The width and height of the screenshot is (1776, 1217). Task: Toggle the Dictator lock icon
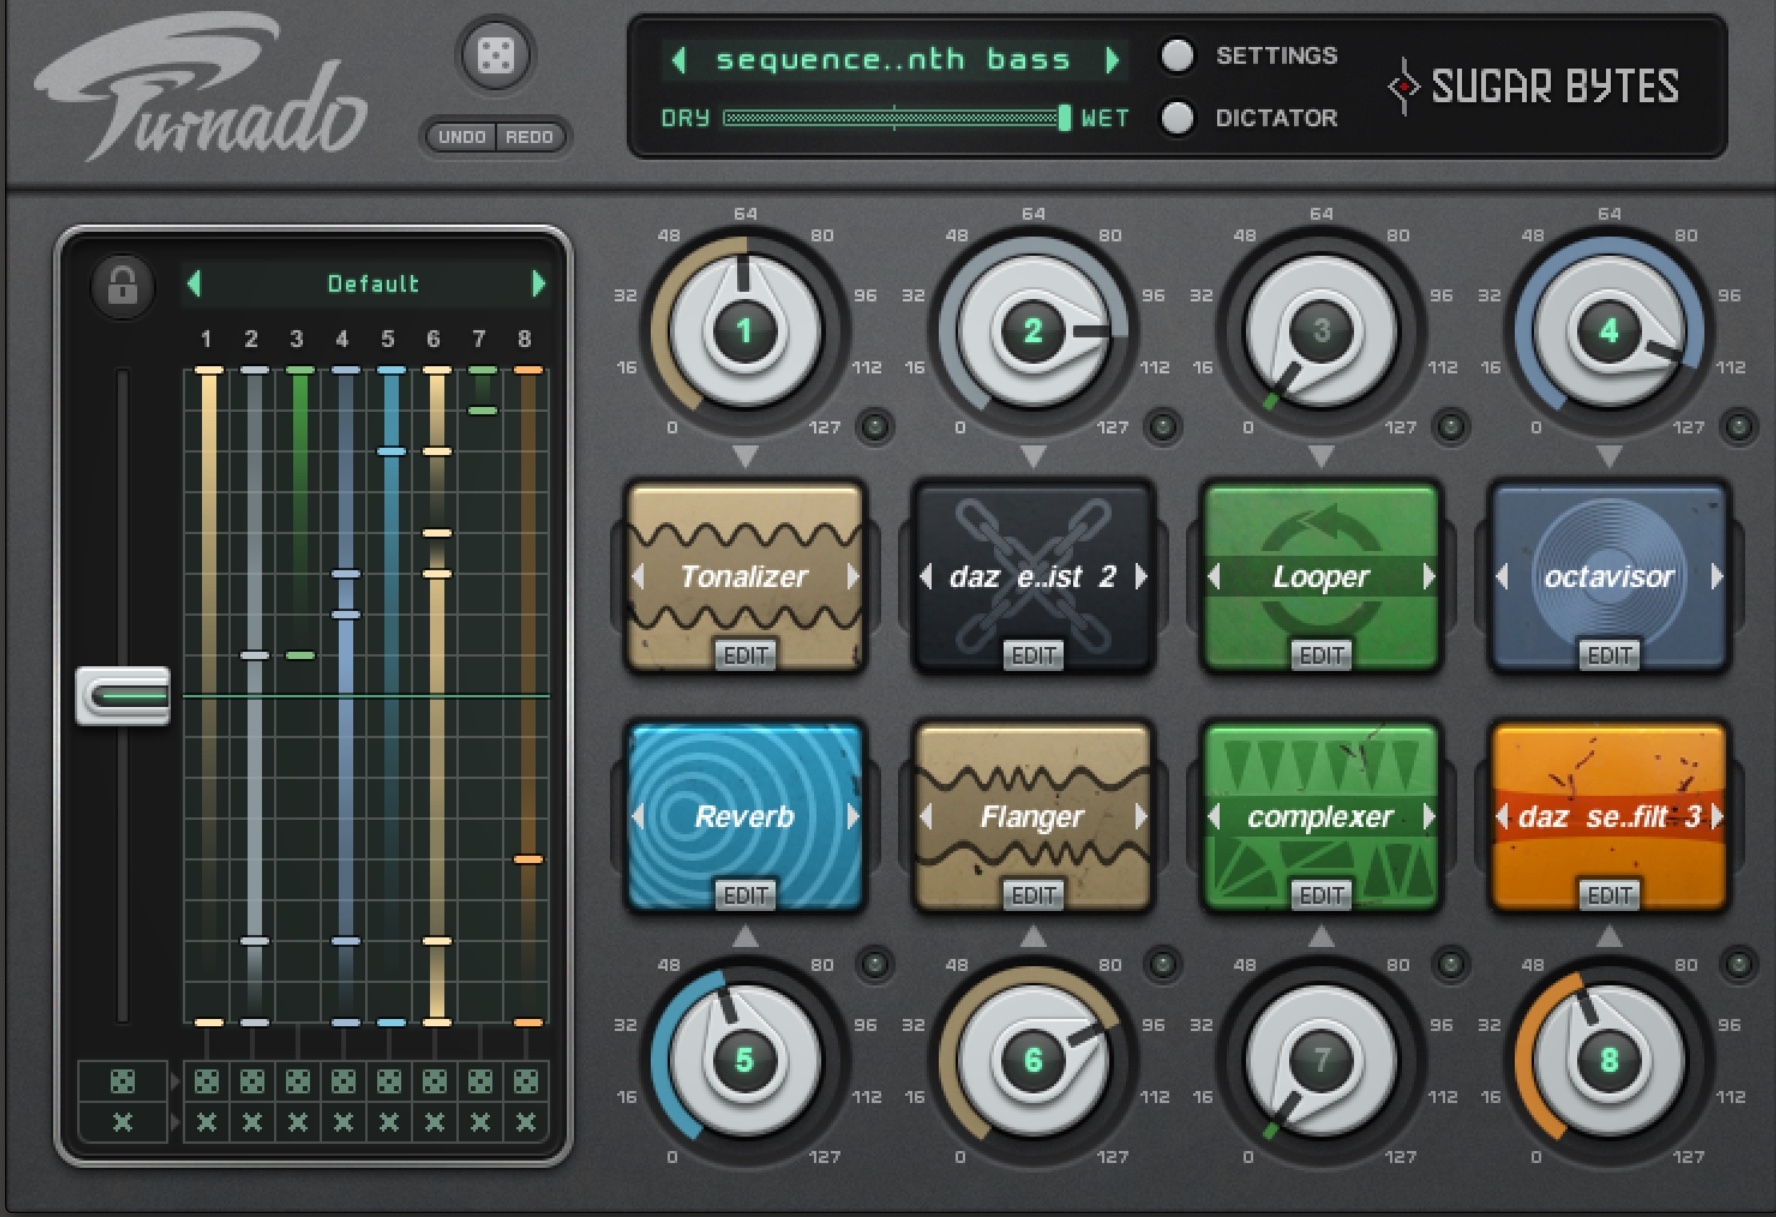(x=123, y=285)
